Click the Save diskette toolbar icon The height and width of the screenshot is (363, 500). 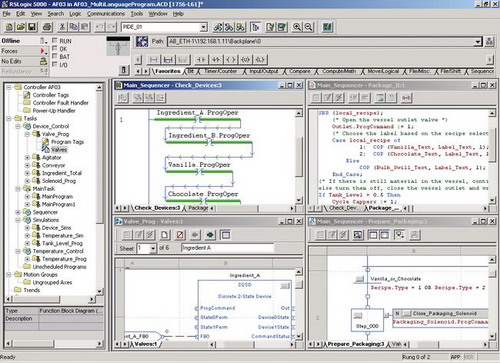pyautogui.click(x=32, y=27)
